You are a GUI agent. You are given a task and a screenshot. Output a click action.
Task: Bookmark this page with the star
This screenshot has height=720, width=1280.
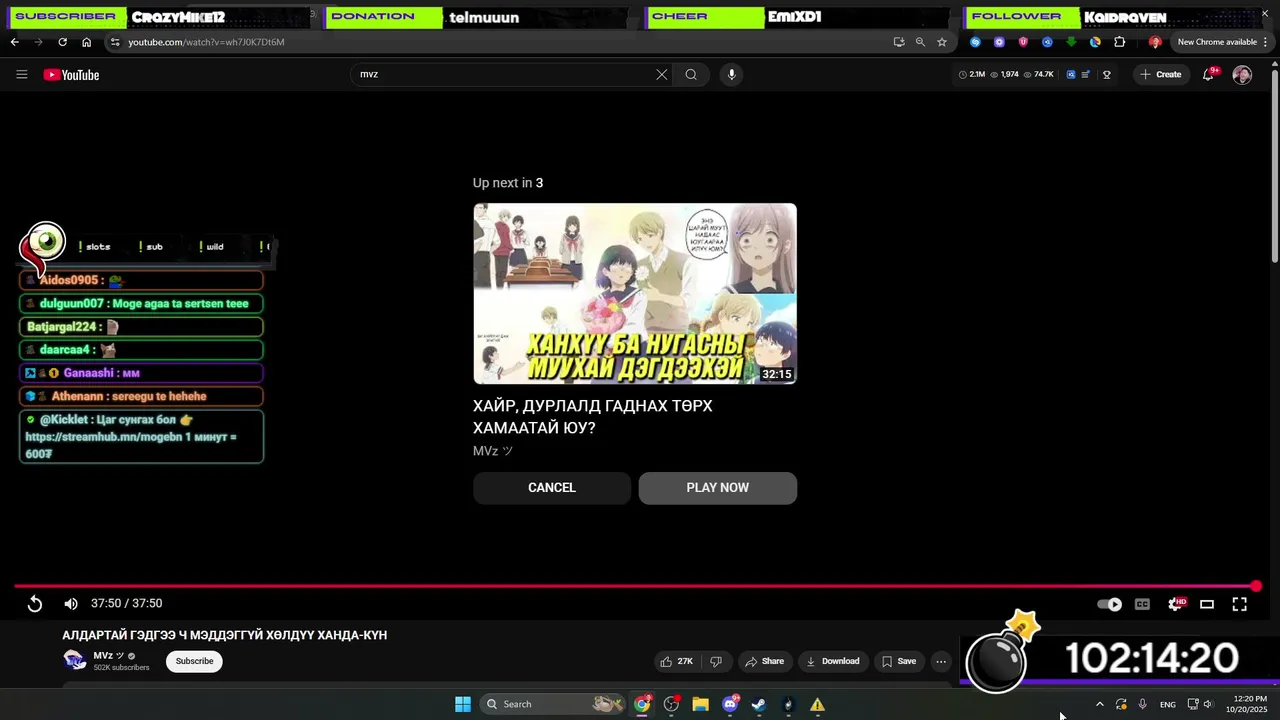[x=942, y=42]
